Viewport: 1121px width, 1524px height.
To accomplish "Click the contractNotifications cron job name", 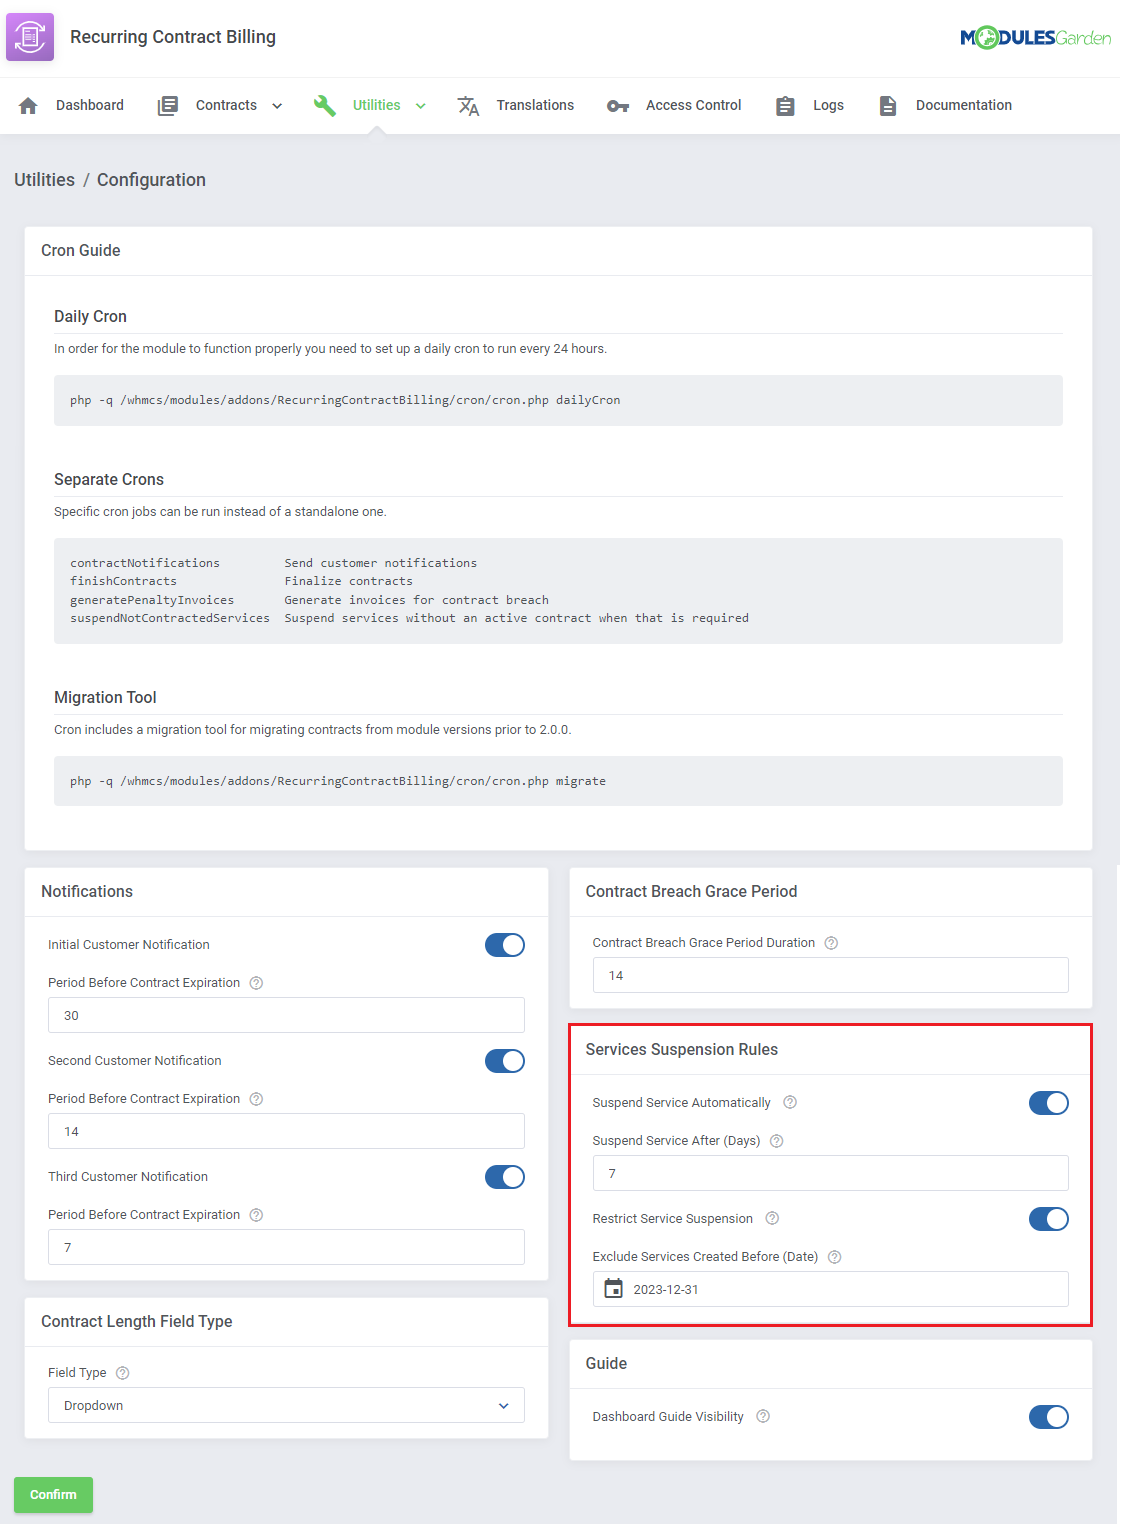I will [145, 563].
